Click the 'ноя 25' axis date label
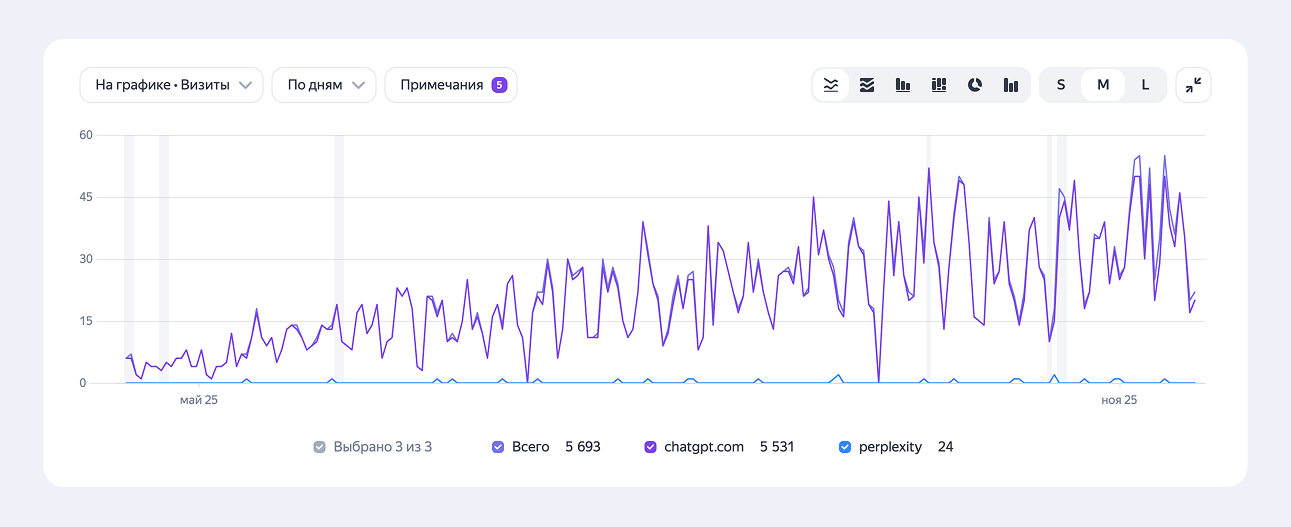The image size is (1291, 527). click(x=1119, y=400)
